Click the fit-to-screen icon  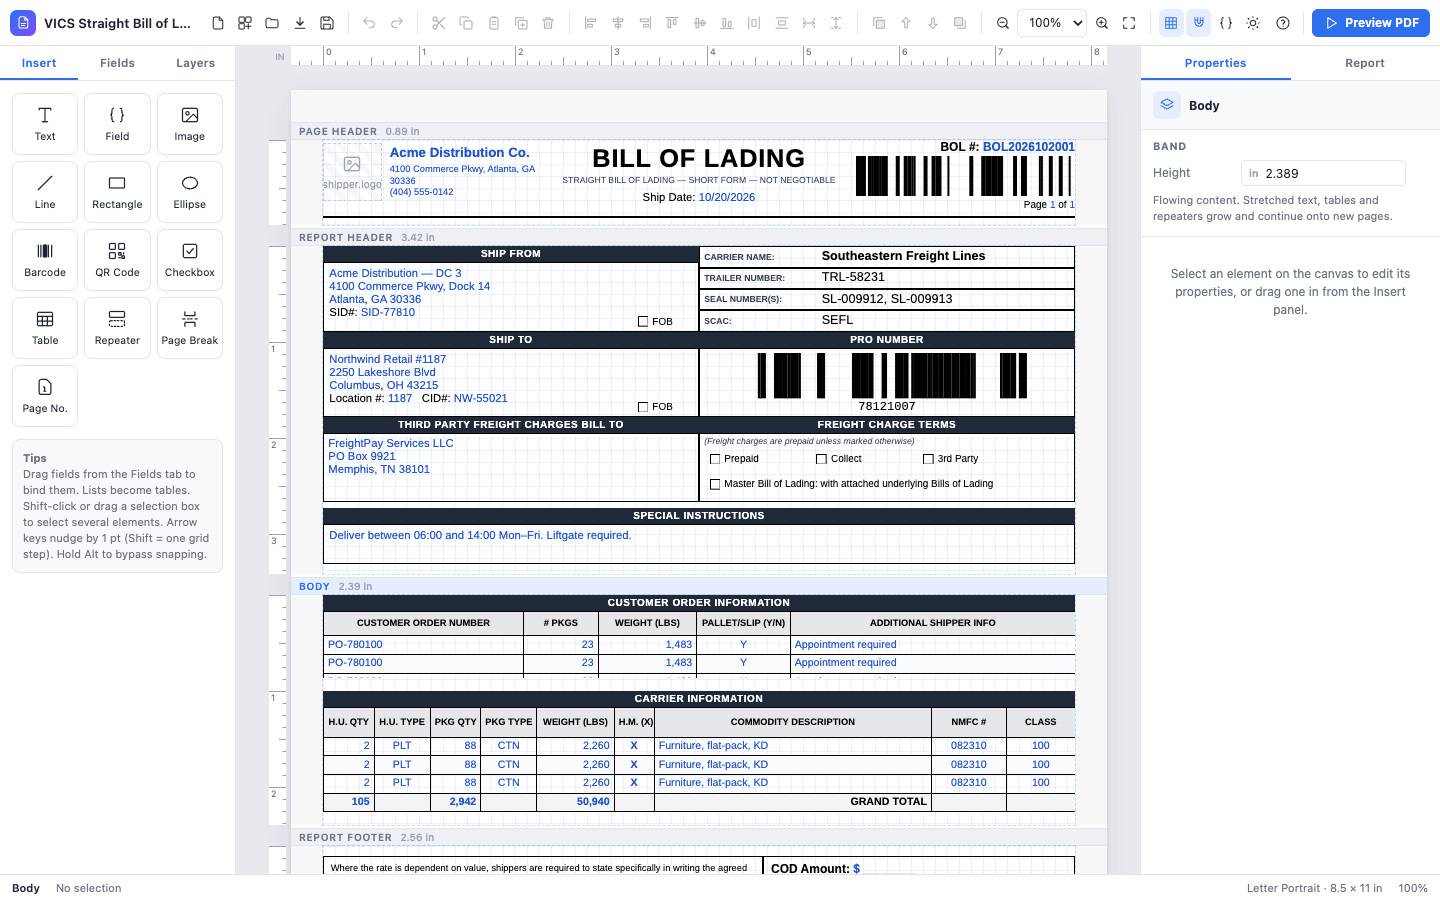(x=1129, y=23)
